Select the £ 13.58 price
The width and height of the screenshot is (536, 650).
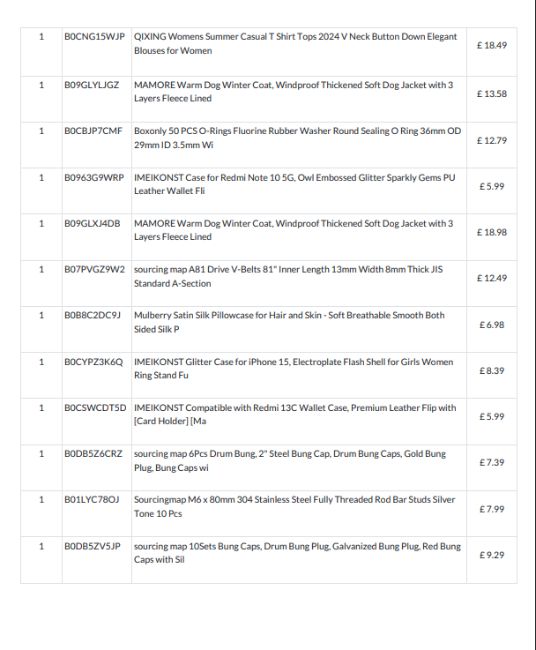(492, 94)
